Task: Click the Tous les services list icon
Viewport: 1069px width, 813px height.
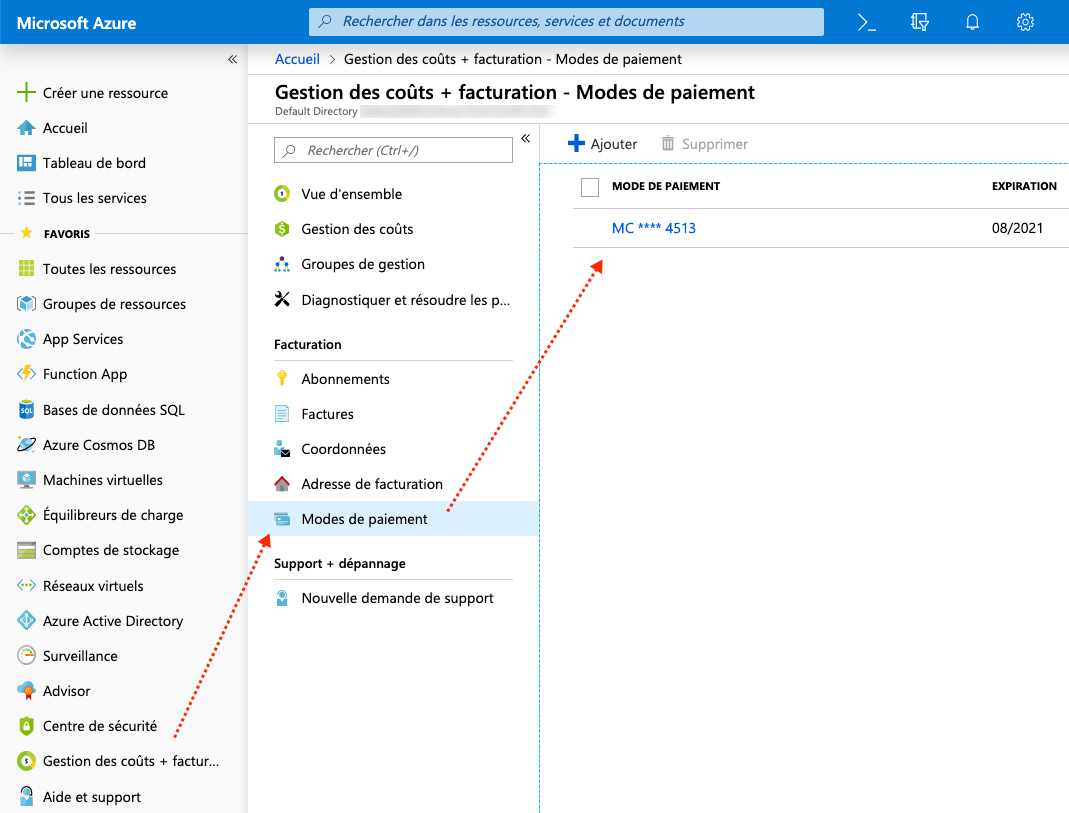Action: [x=26, y=198]
